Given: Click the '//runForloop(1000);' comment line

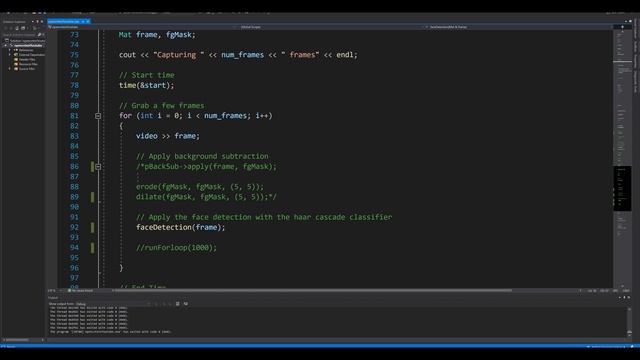Looking at the screenshot, I should click(176, 248).
